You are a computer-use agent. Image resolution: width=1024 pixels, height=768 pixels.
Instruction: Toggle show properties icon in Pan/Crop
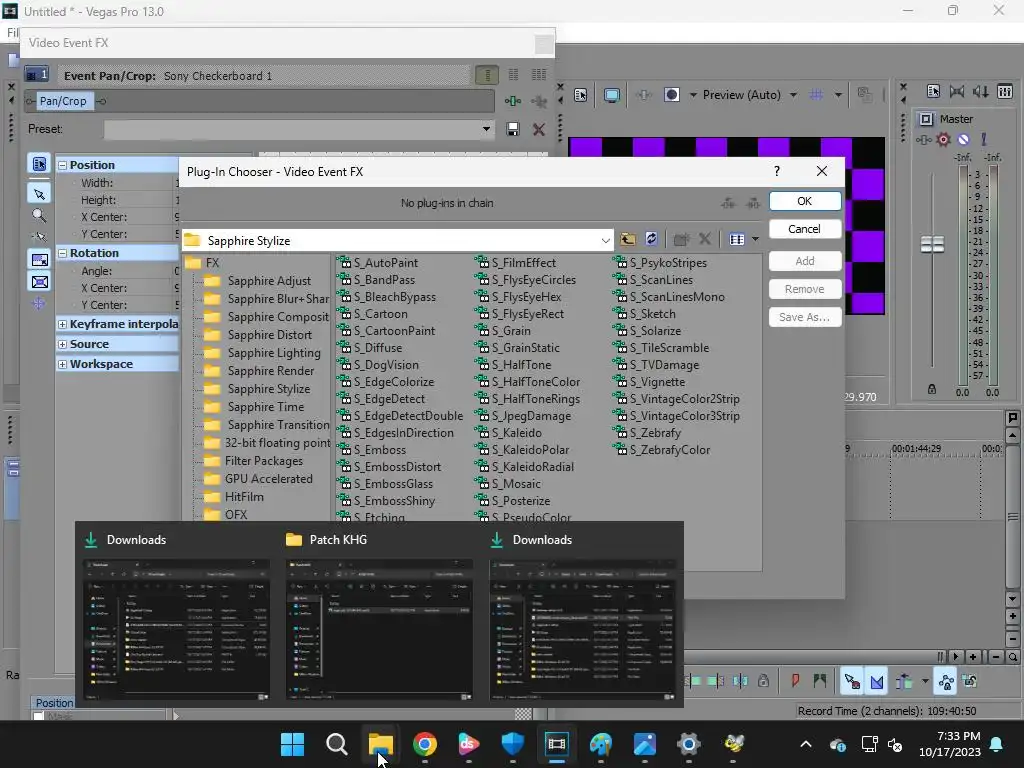click(x=39, y=164)
